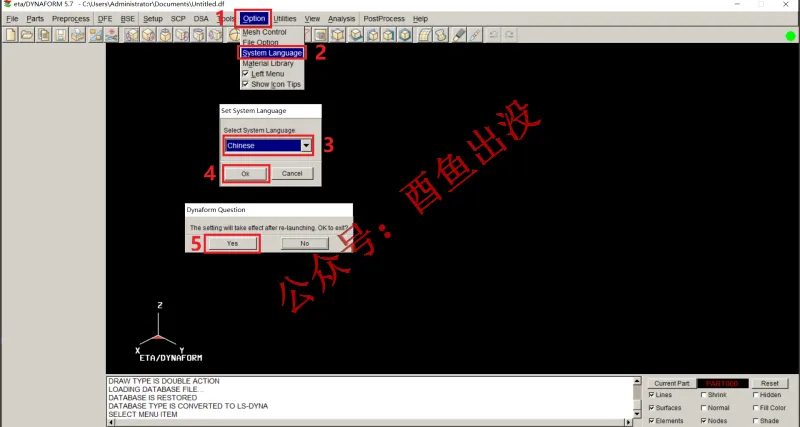This screenshot has height=427, width=800.
Task: Click the Import files toolbar icon
Action: coord(43,35)
